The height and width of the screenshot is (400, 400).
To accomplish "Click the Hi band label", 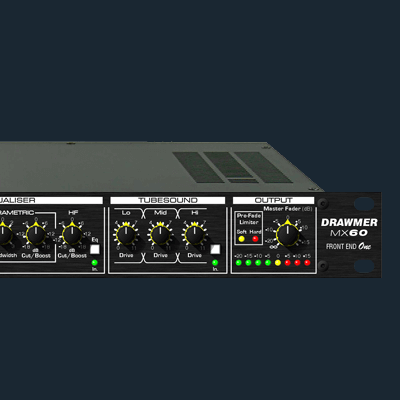I will point(195,212).
